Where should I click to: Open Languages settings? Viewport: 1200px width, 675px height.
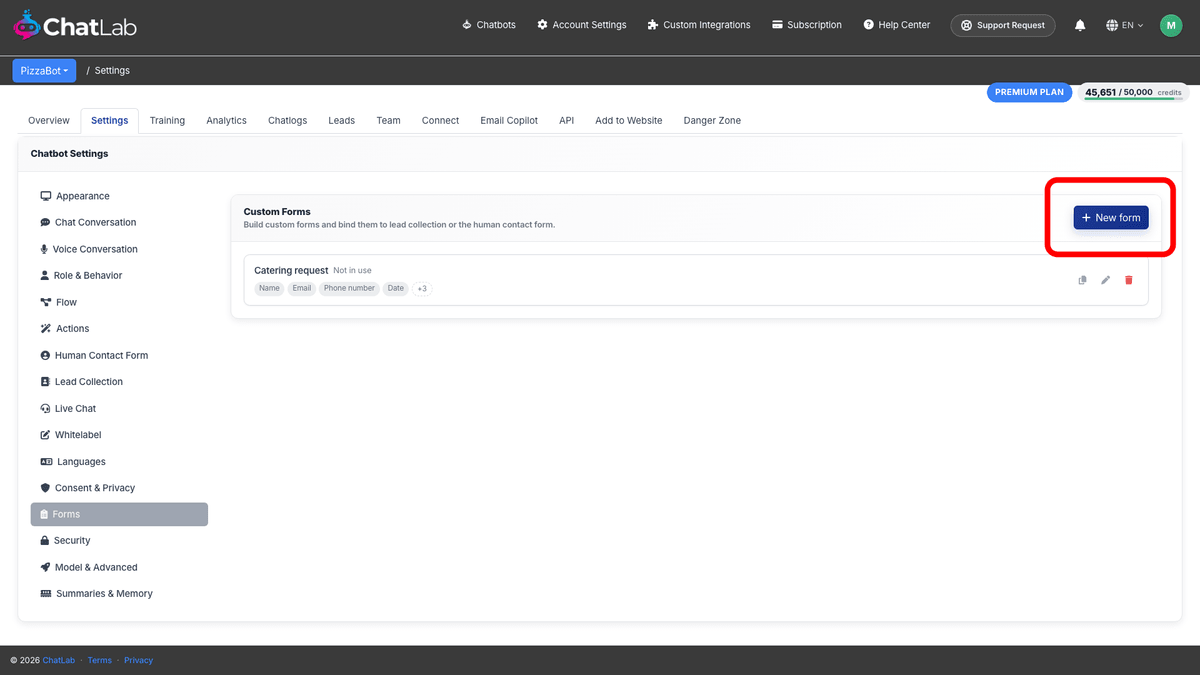[x=119, y=461]
